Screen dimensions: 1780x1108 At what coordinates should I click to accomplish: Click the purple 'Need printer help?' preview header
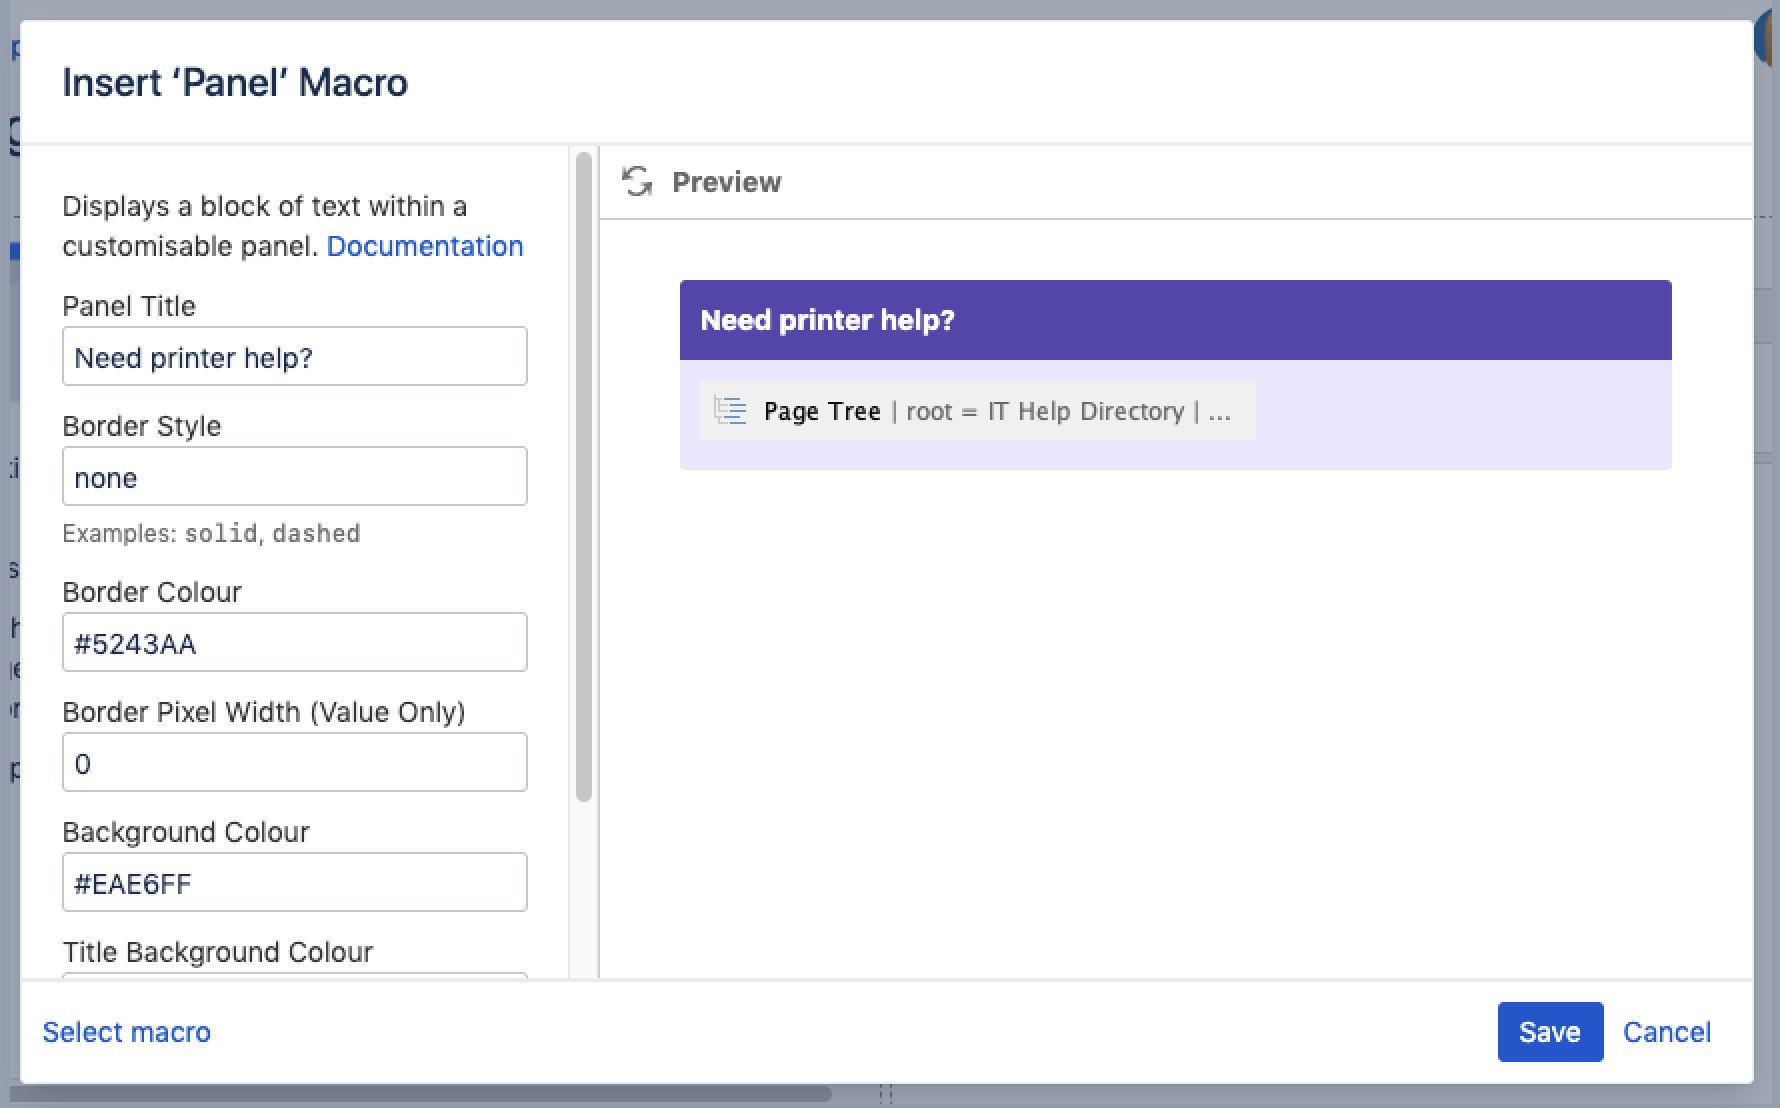tap(1175, 320)
